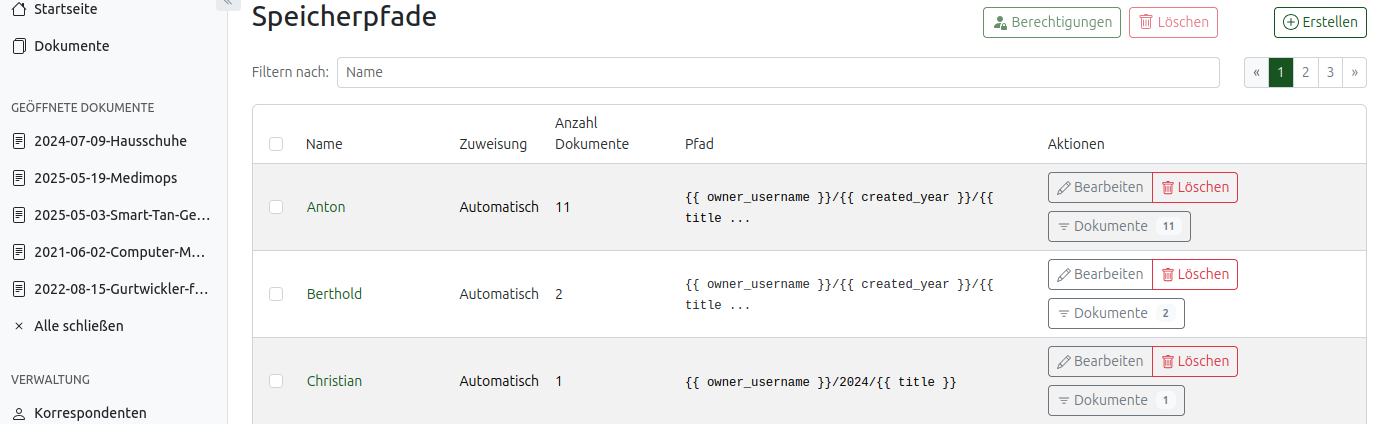Delete the Anton storage path

[1194, 187]
